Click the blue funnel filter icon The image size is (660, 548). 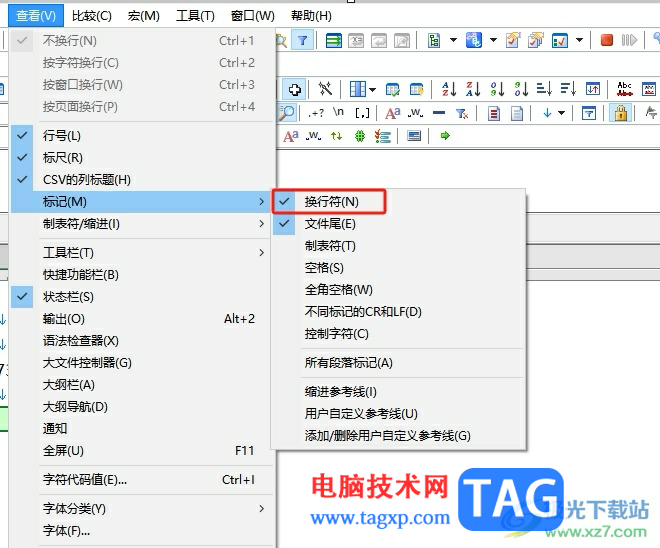click(302, 41)
